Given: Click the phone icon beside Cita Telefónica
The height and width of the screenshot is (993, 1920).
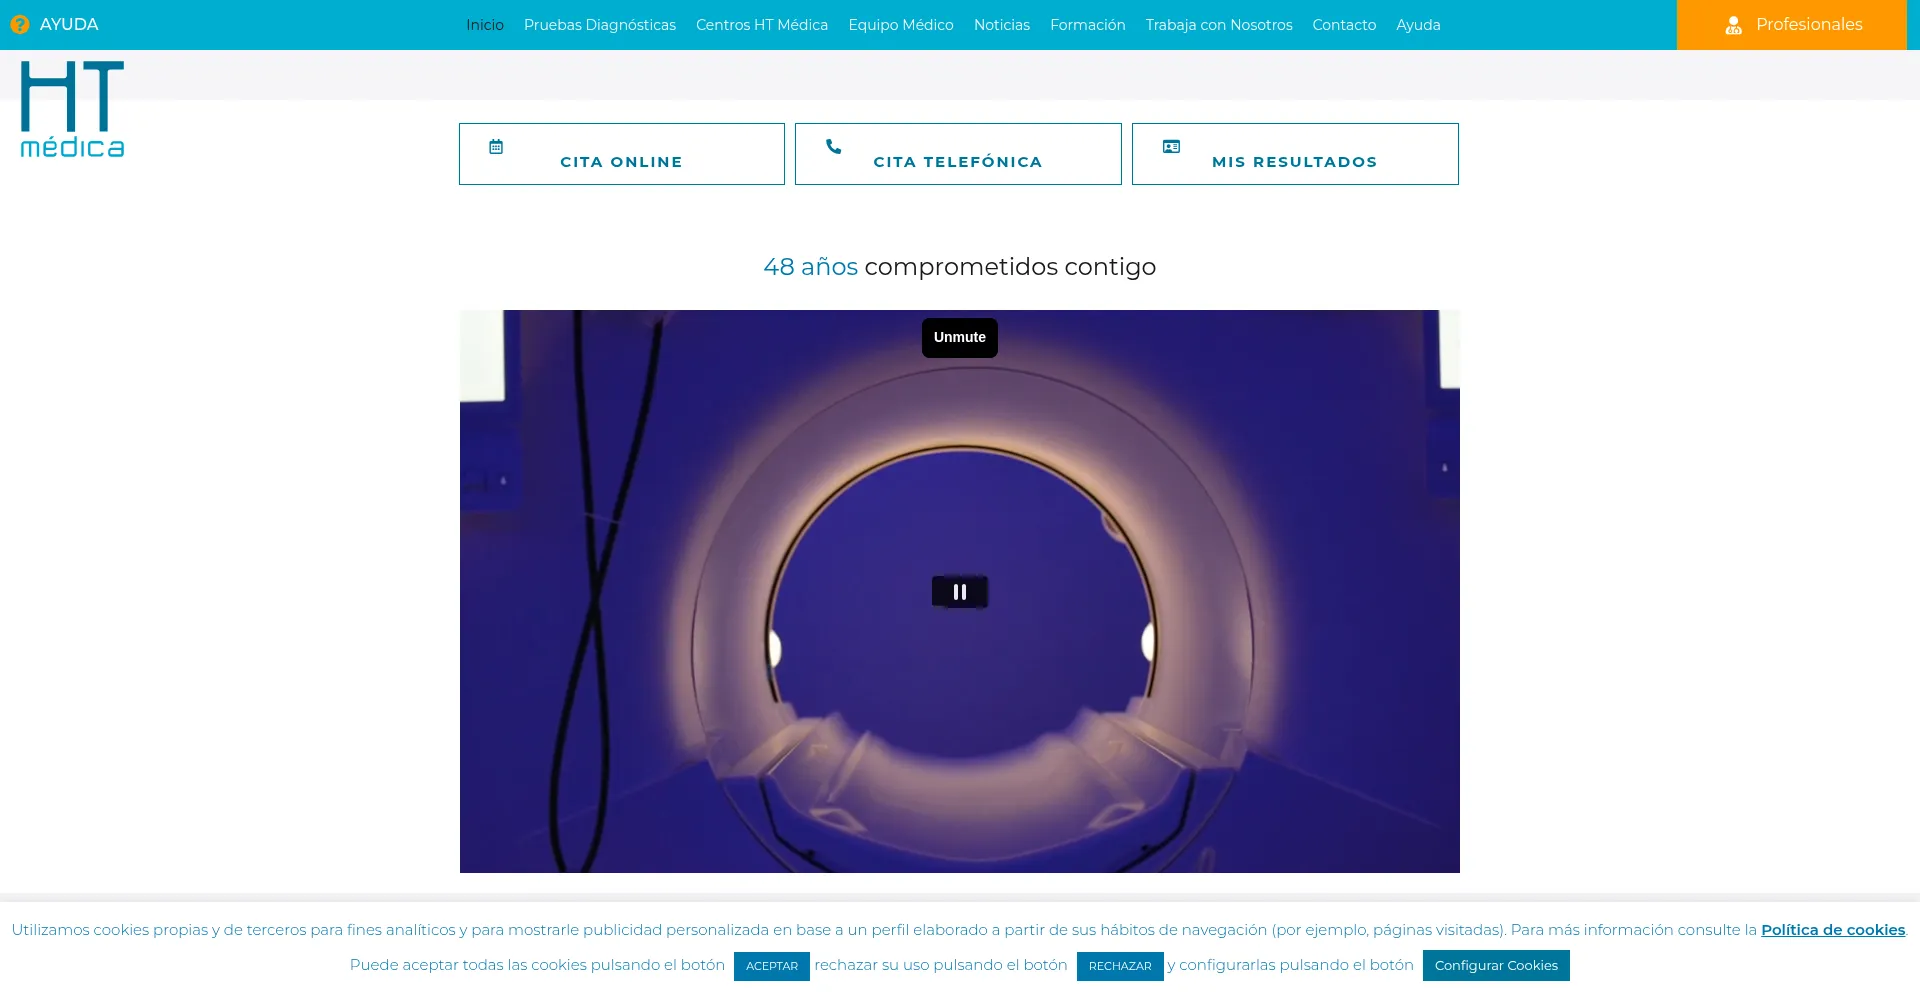Looking at the screenshot, I should (x=833, y=146).
